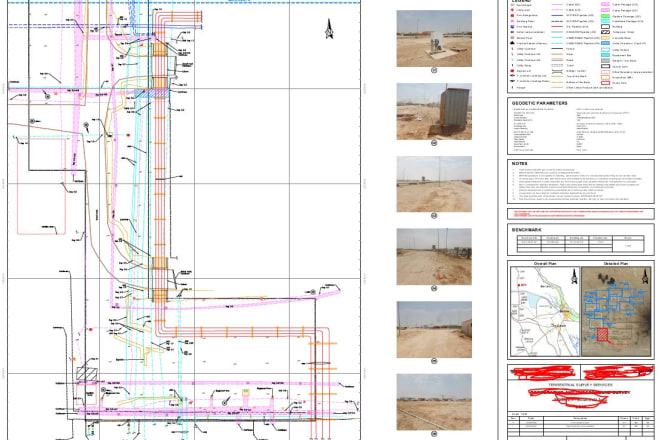Click the north arrow on the Detailed Plan image
Screen dimensions: 660x440
644,277
